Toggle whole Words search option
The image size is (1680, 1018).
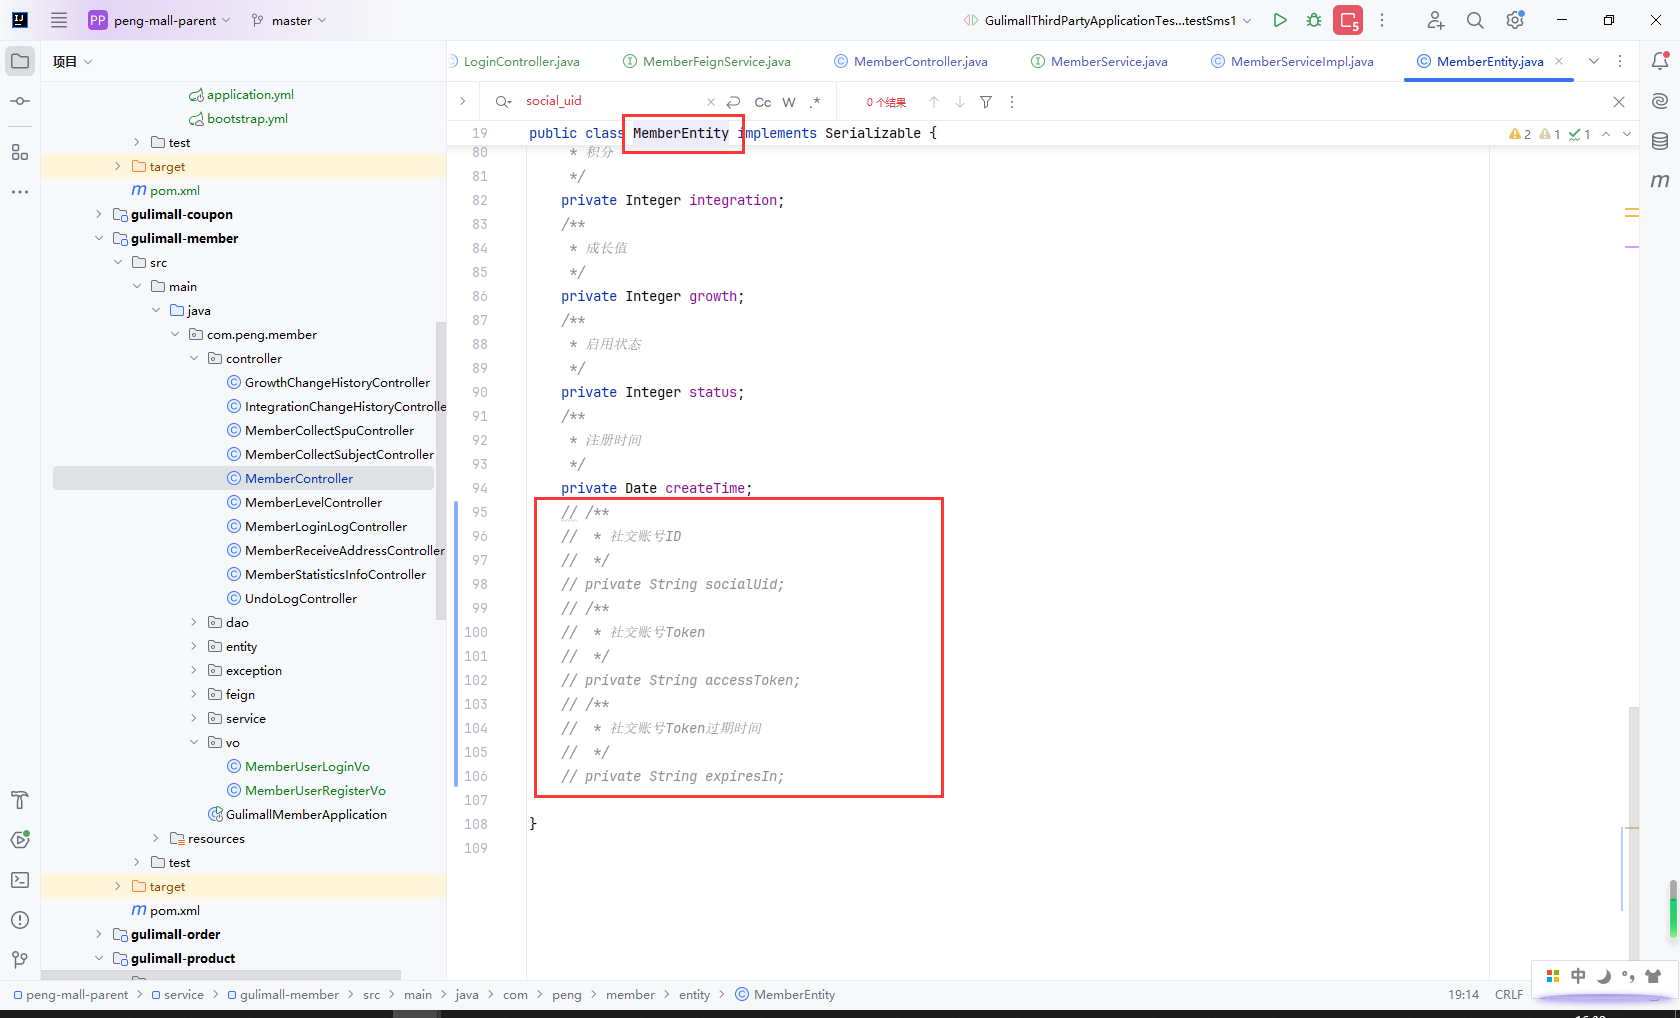click(x=789, y=102)
